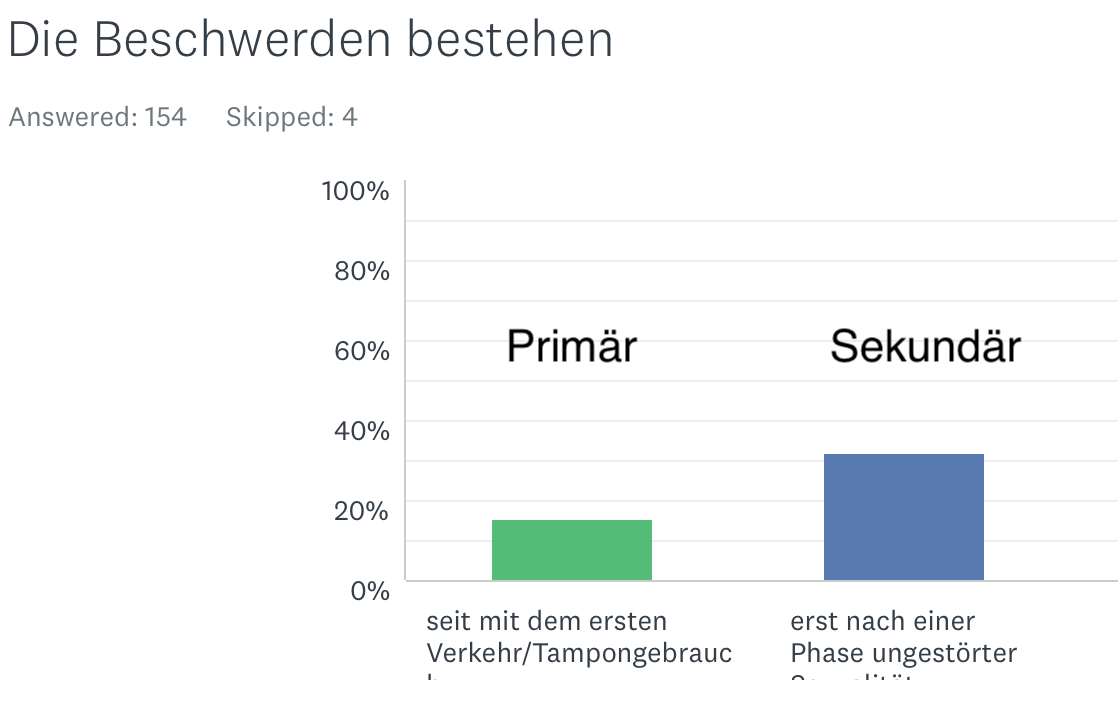Click the erst nach einer label
This screenshot has height=726, width=1118.
[882, 621]
